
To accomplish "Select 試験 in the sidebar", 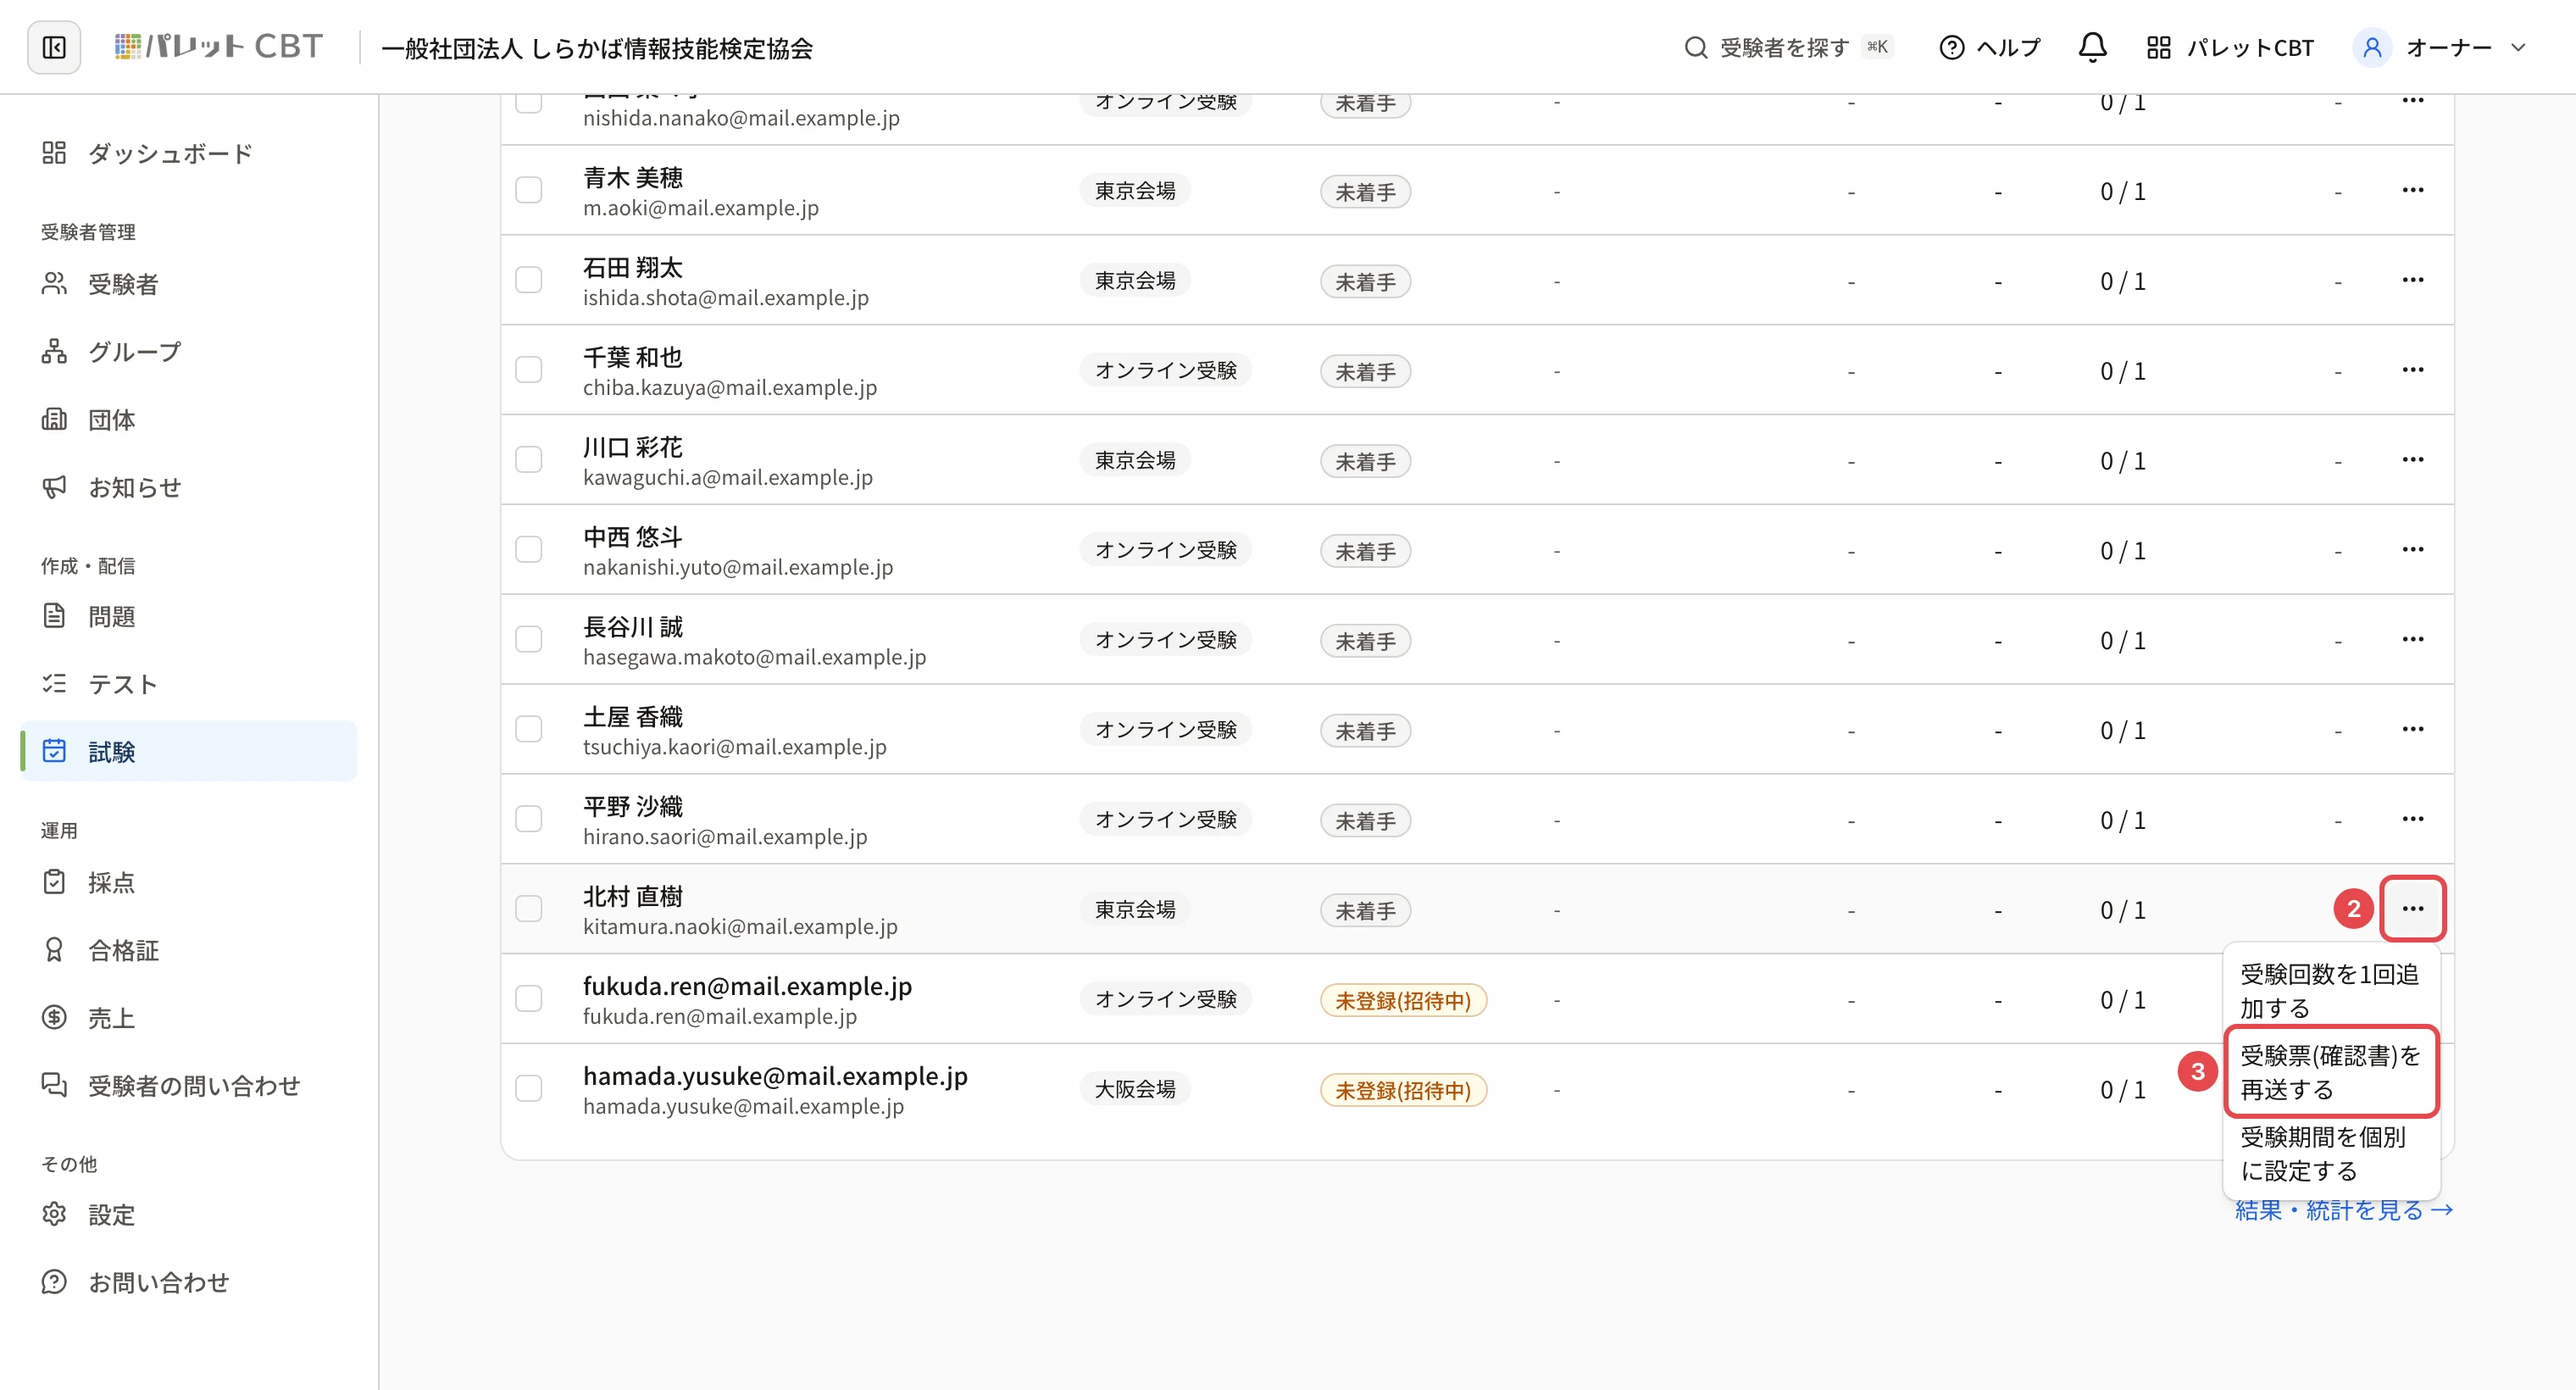I will pyautogui.click(x=188, y=752).
